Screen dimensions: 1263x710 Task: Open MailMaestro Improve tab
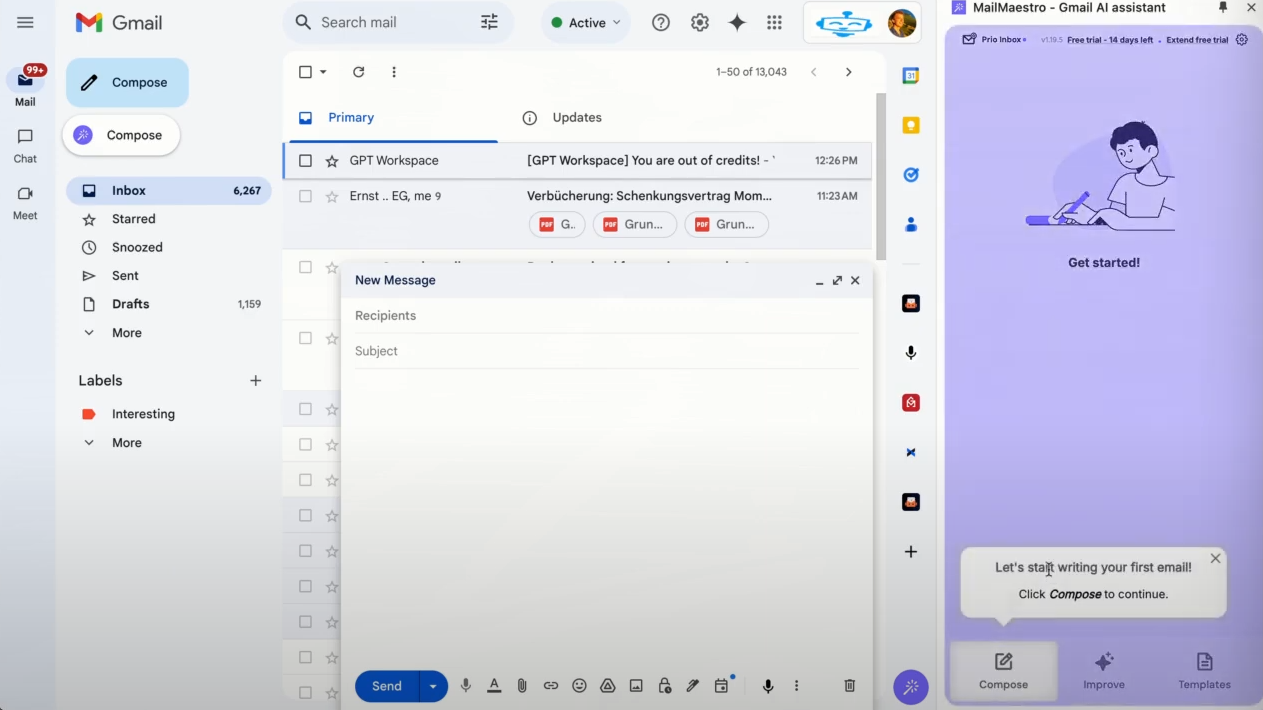(1104, 671)
